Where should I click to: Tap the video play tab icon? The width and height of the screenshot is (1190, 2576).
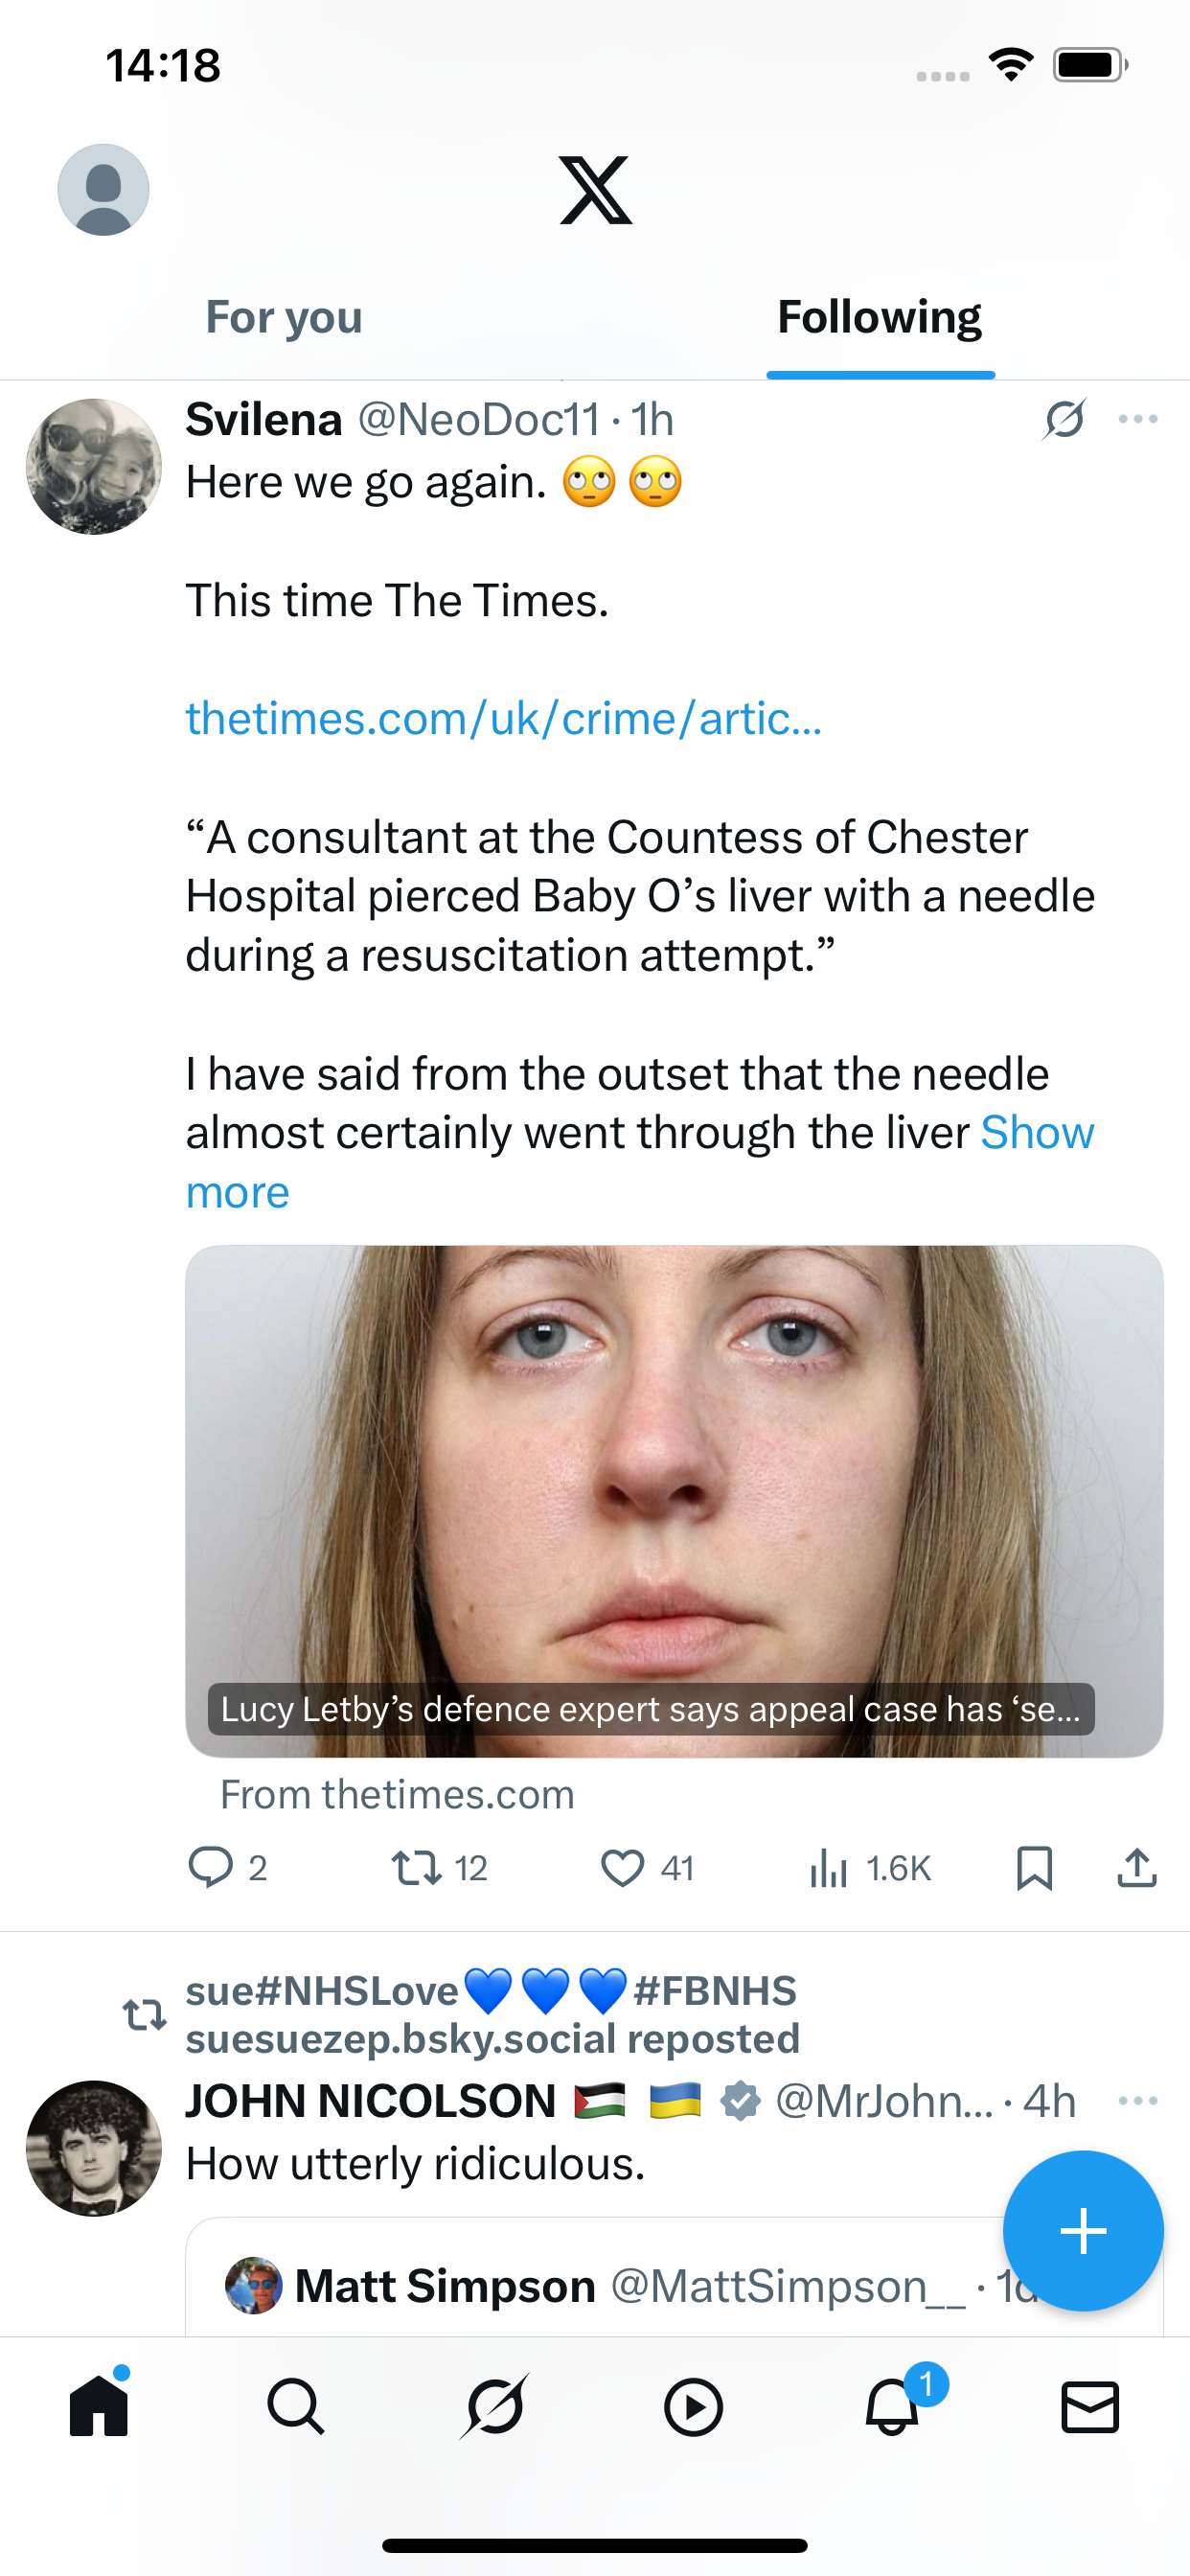(693, 2406)
